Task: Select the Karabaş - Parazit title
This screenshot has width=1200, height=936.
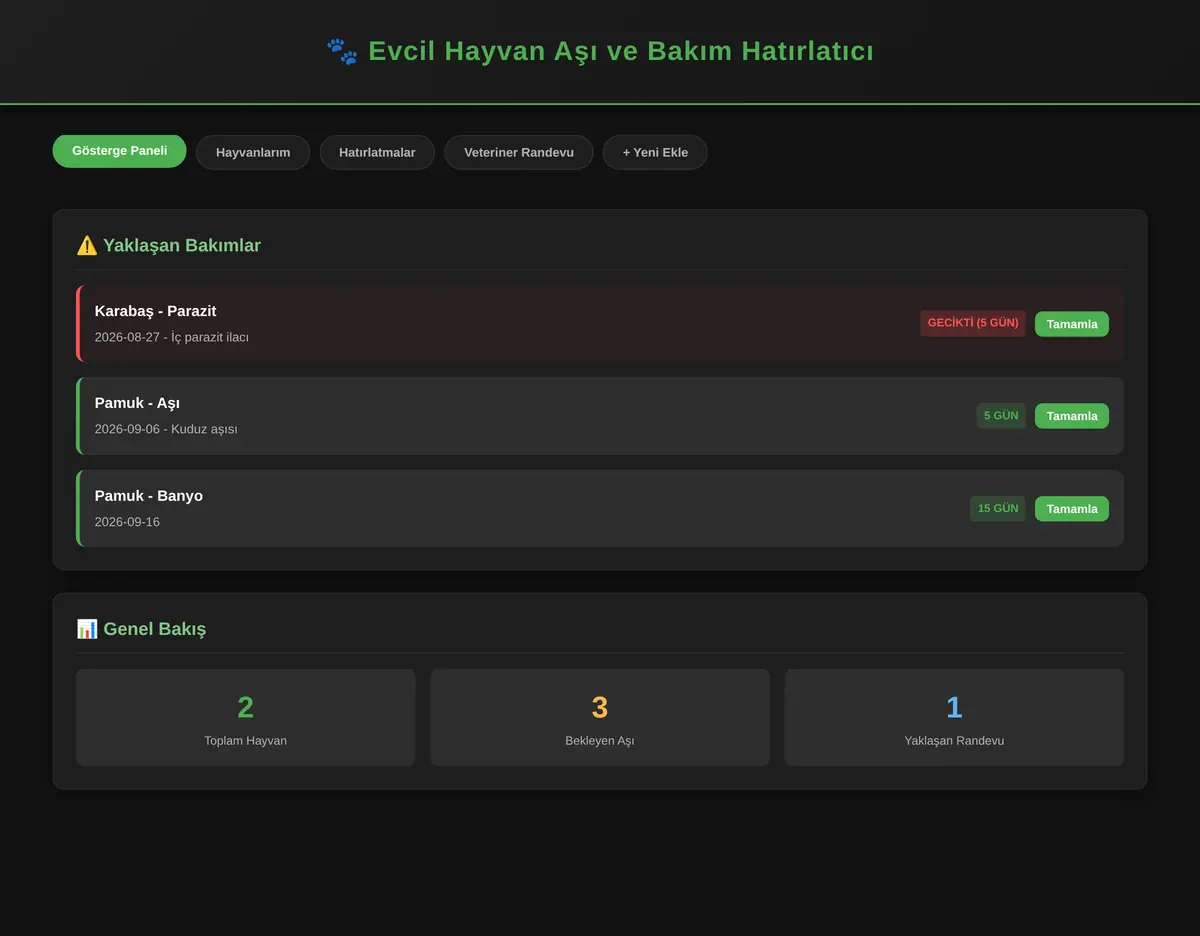Action: point(155,311)
